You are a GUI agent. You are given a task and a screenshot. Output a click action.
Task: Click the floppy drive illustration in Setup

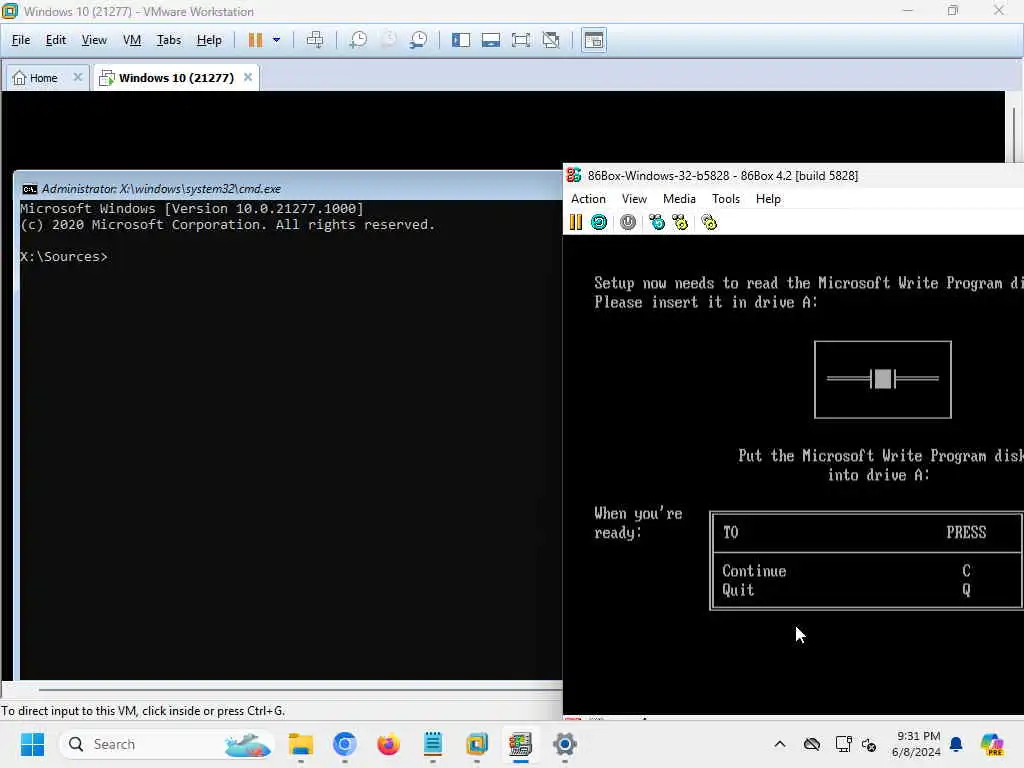click(x=883, y=379)
